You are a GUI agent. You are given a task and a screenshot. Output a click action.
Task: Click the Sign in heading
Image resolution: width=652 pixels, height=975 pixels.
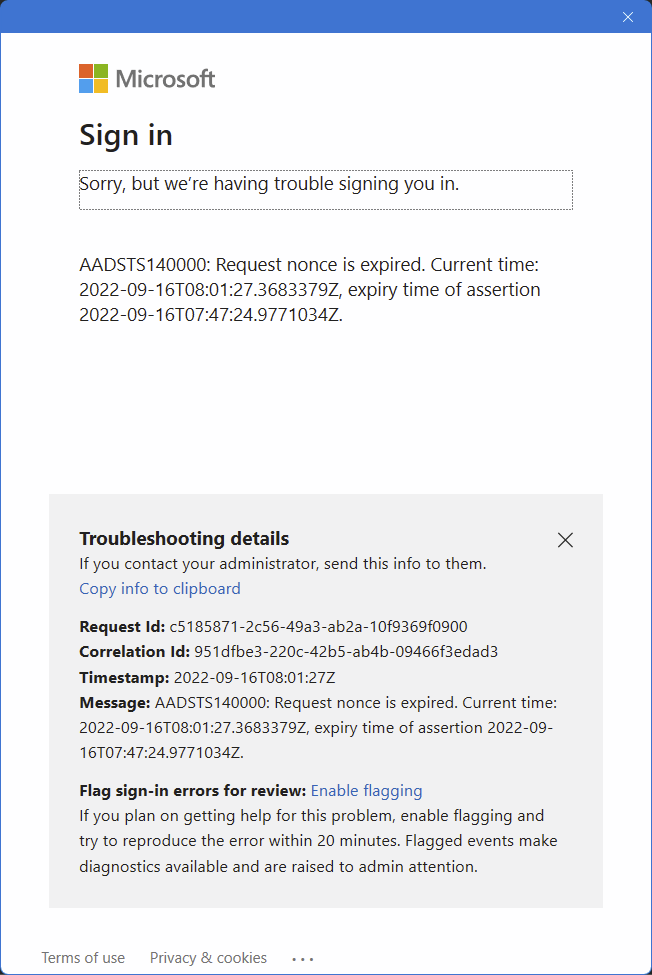pos(126,135)
